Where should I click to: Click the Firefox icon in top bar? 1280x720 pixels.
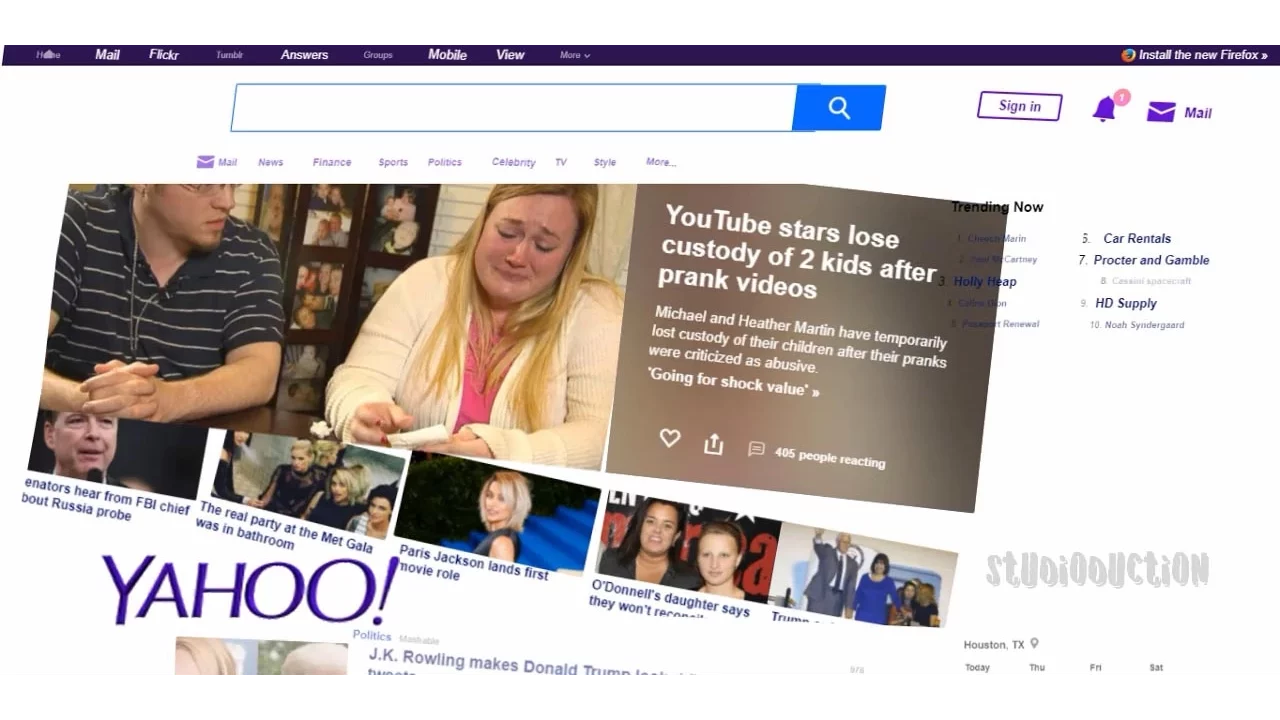(1129, 55)
